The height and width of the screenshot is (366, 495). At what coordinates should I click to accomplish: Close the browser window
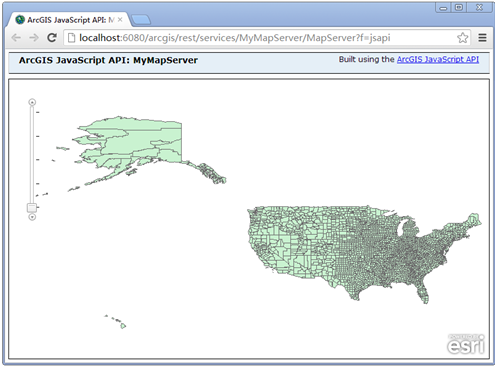click(479, 8)
